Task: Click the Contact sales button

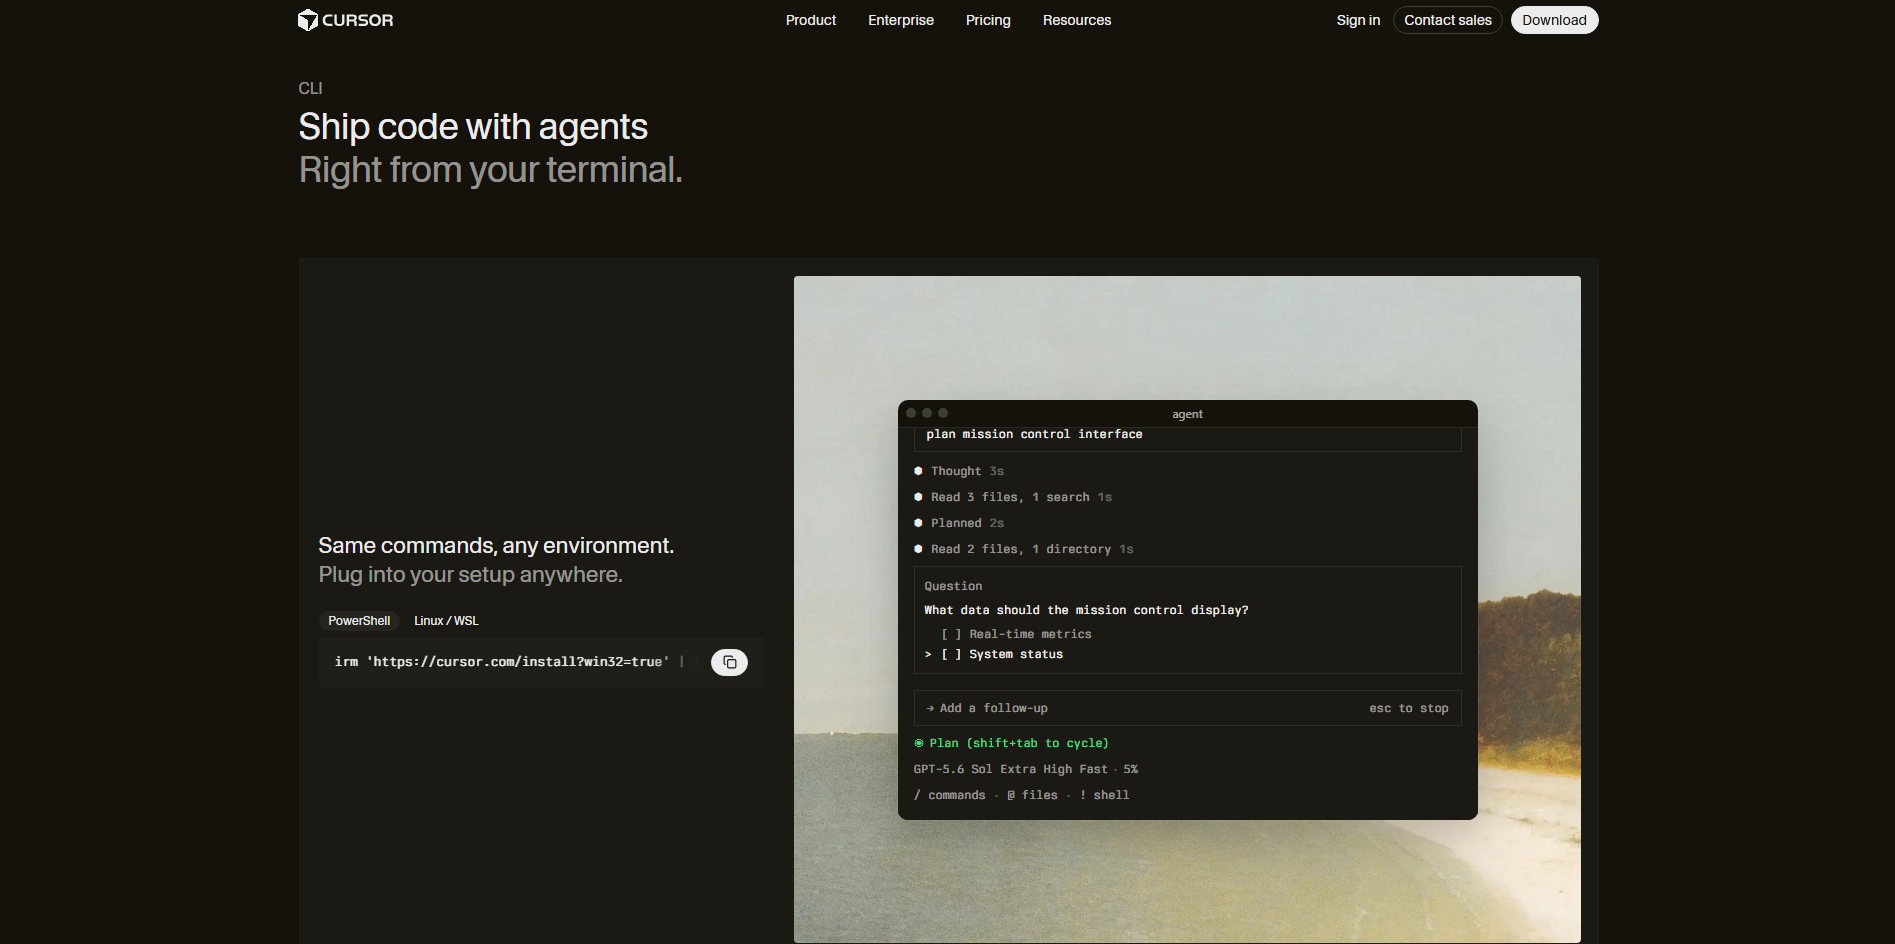Action: pyautogui.click(x=1447, y=20)
